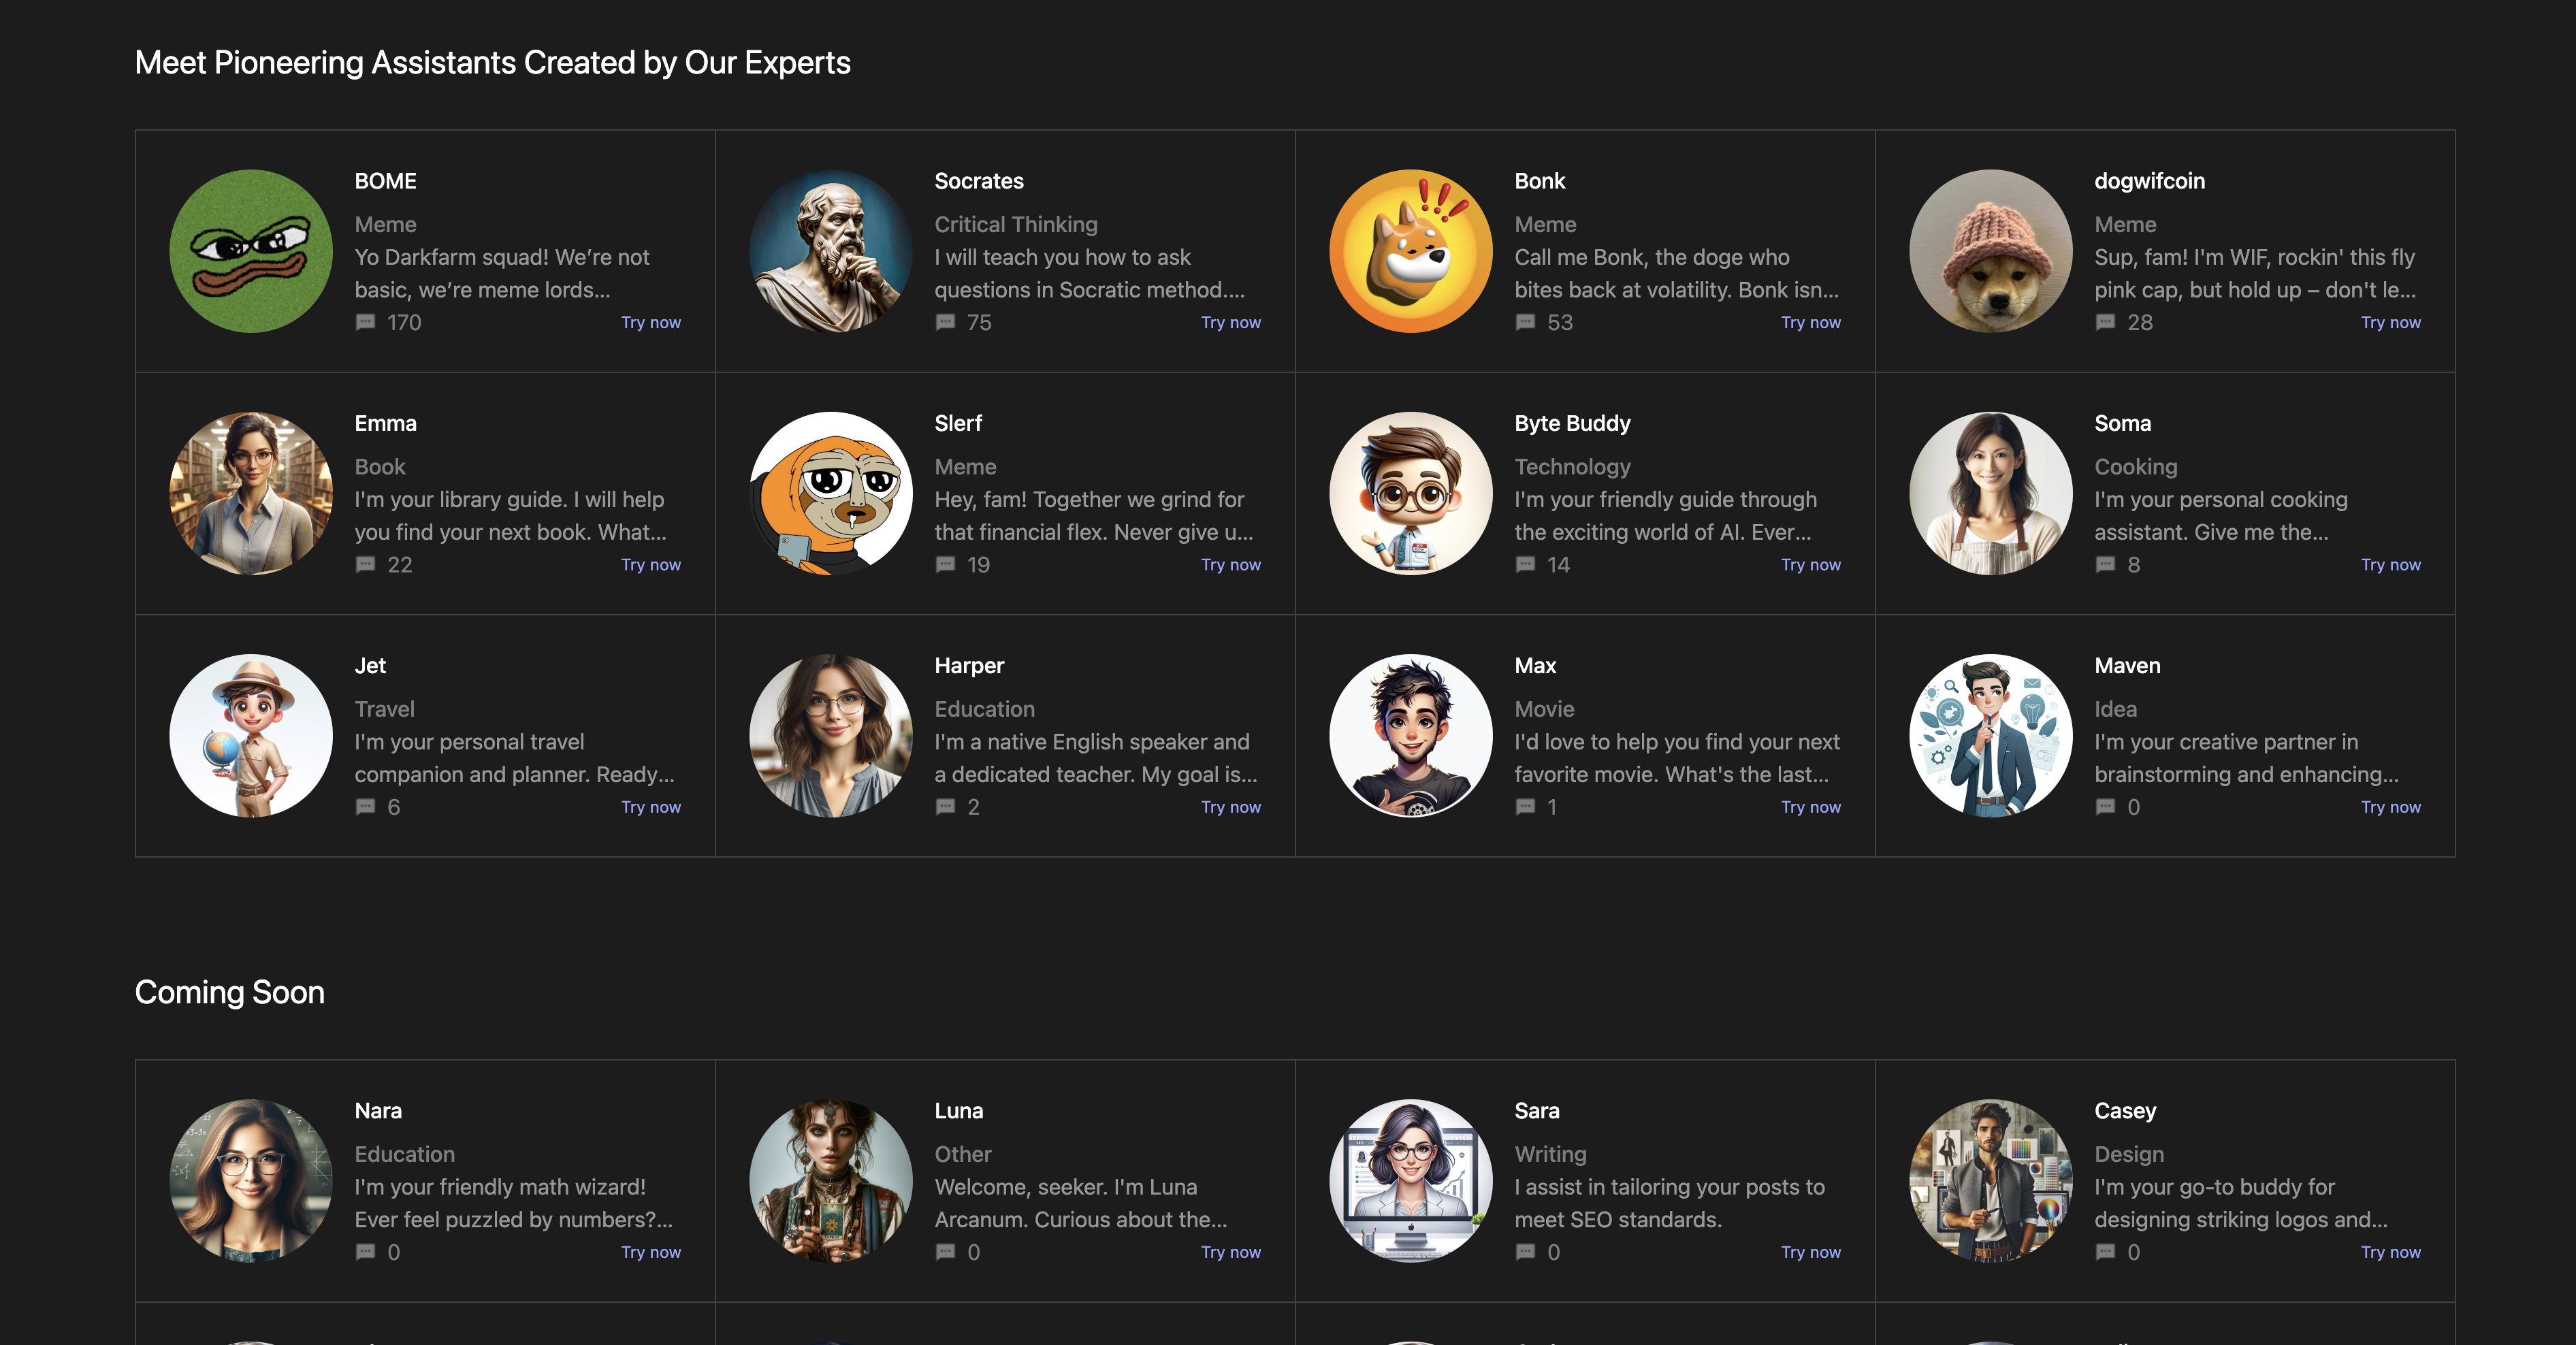Click the BOME assistant name
This screenshot has height=1345, width=2576.
386,181
